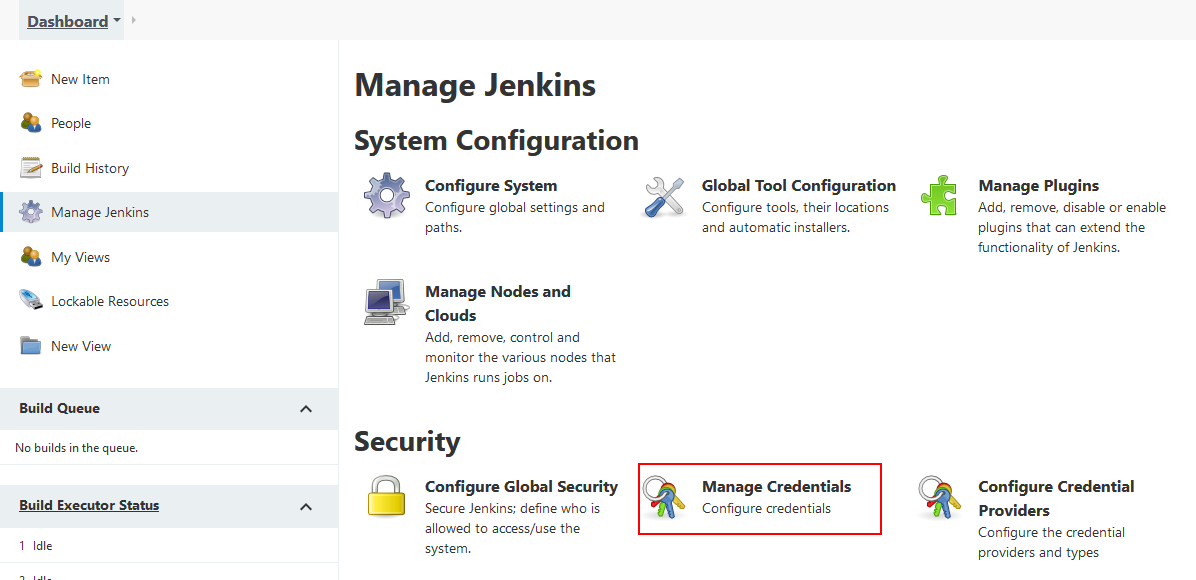Open My Views in the sidebar
The width and height of the screenshot is (1196, 580).
pos(80,257)
